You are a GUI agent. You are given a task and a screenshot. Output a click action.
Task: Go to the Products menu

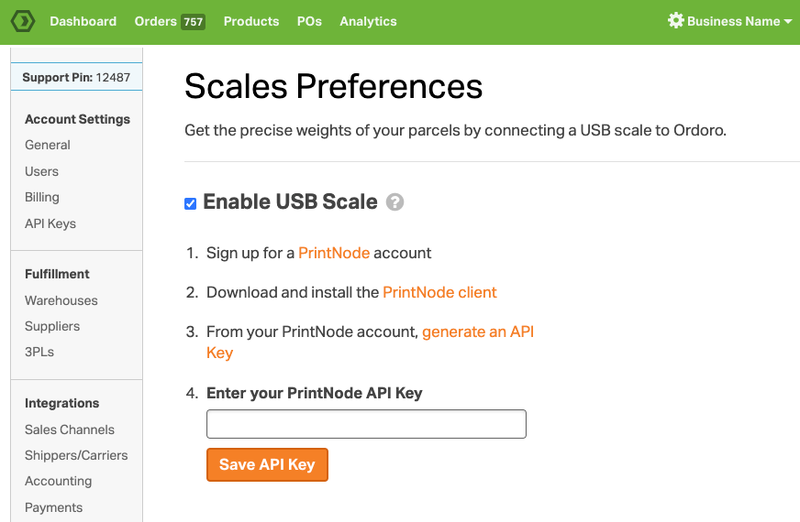tap(251, 21)
